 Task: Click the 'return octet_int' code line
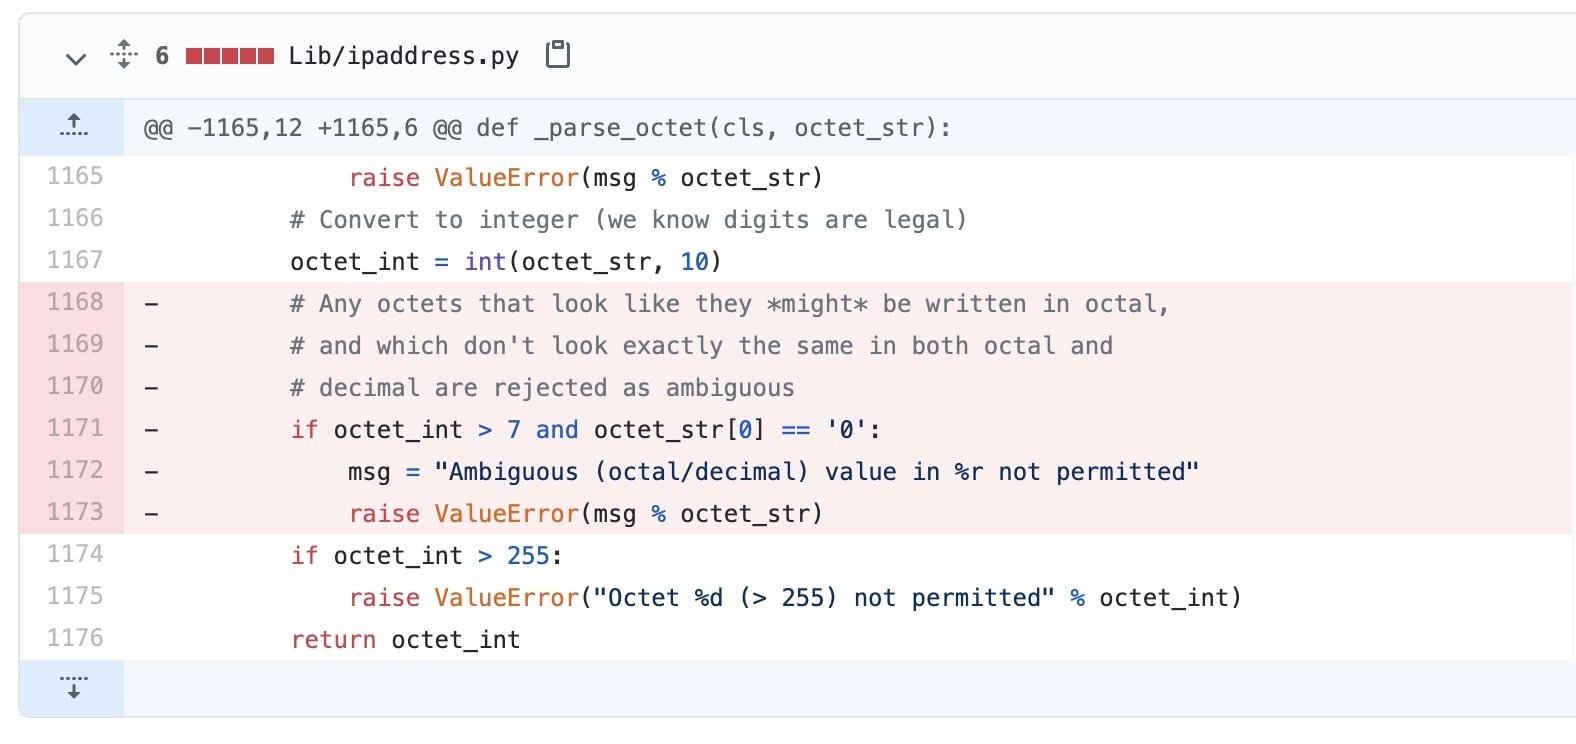tap(405, 639)
